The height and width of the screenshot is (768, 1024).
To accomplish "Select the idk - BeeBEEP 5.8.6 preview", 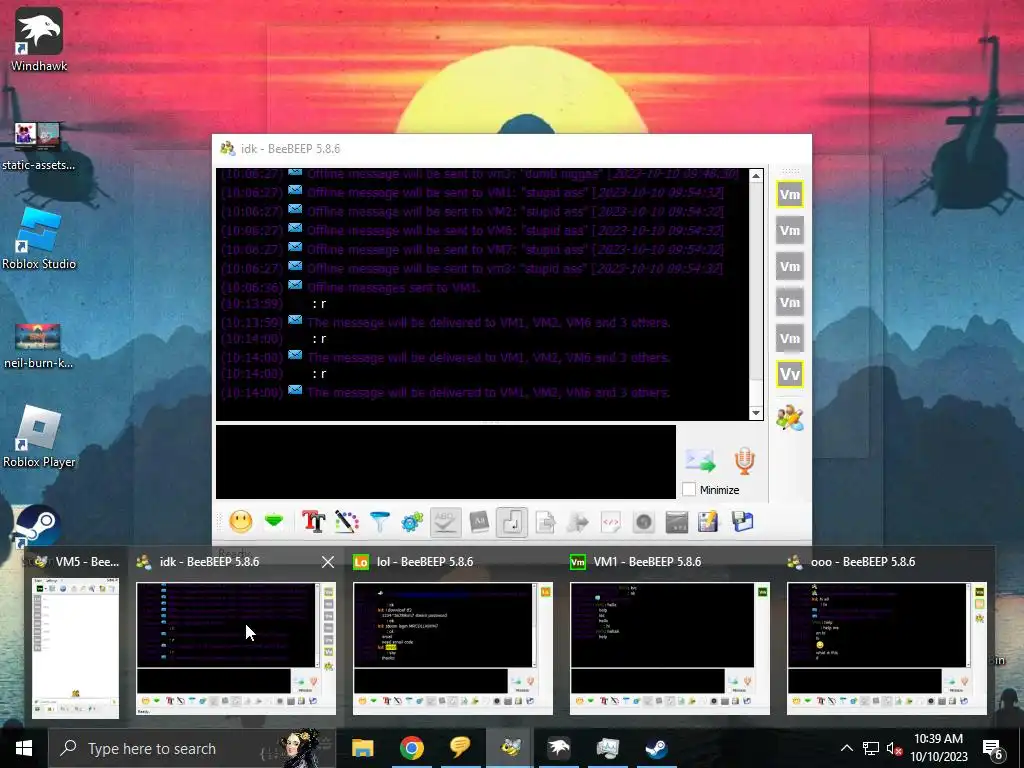I will pyautogui.click(x=236, y=648).
